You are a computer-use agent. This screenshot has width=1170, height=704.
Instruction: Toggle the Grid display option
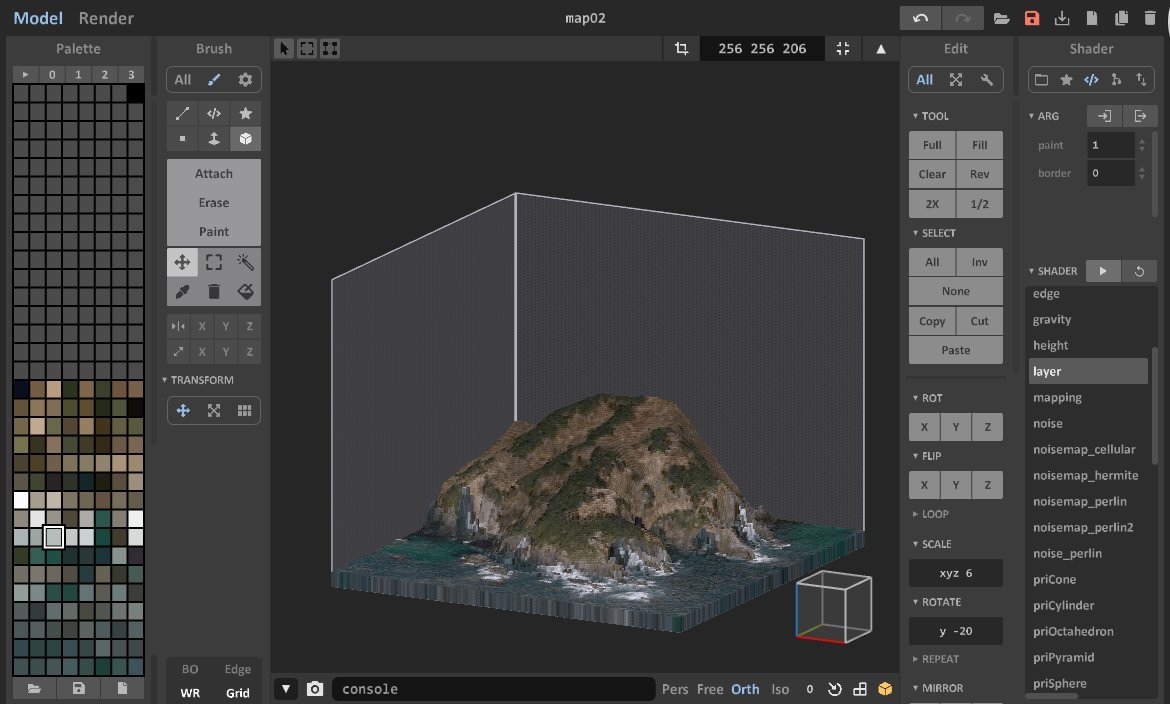(x=237, y=693)
